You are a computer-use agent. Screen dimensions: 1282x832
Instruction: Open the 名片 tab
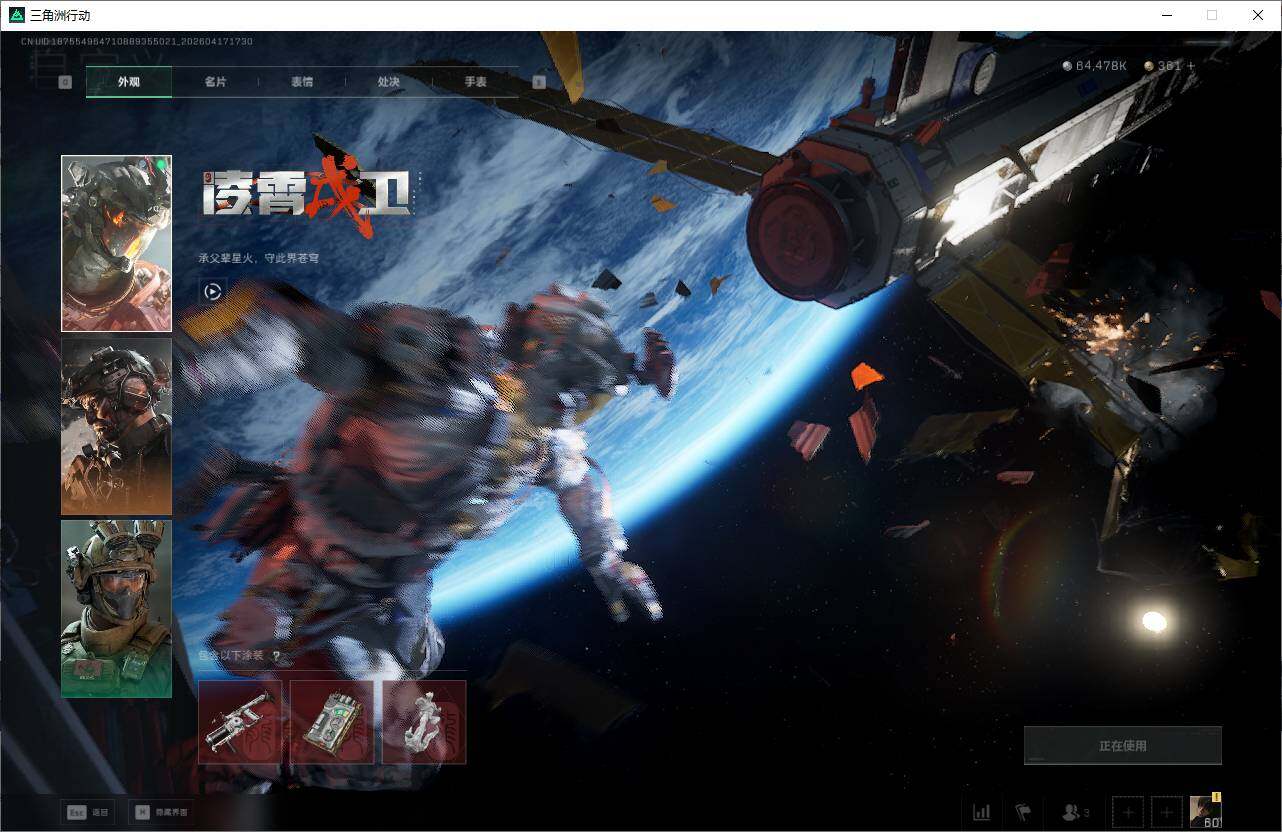coord(215,82)
